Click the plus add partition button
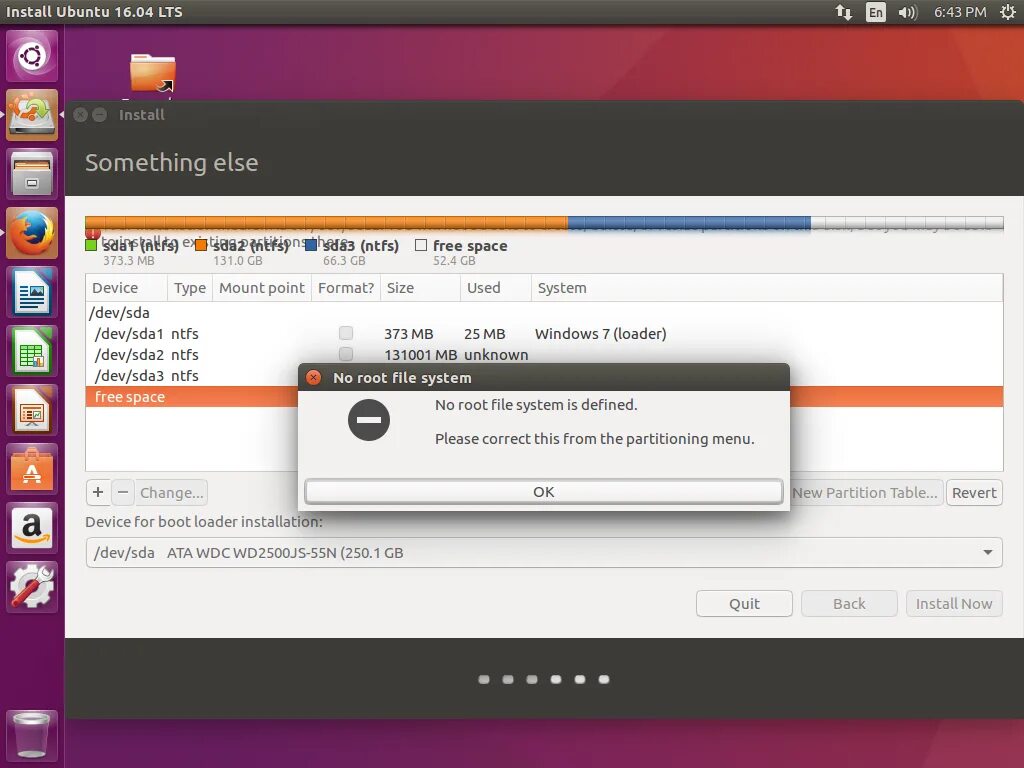Viewport: 1024px width, 768px height. pyautogui.click(x=98, y=492)
